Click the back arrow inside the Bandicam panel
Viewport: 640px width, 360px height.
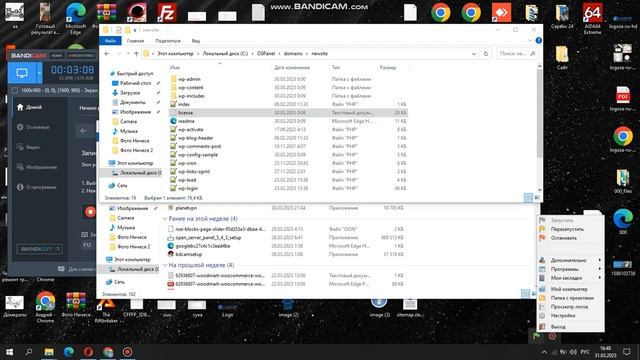pos(84,131)
